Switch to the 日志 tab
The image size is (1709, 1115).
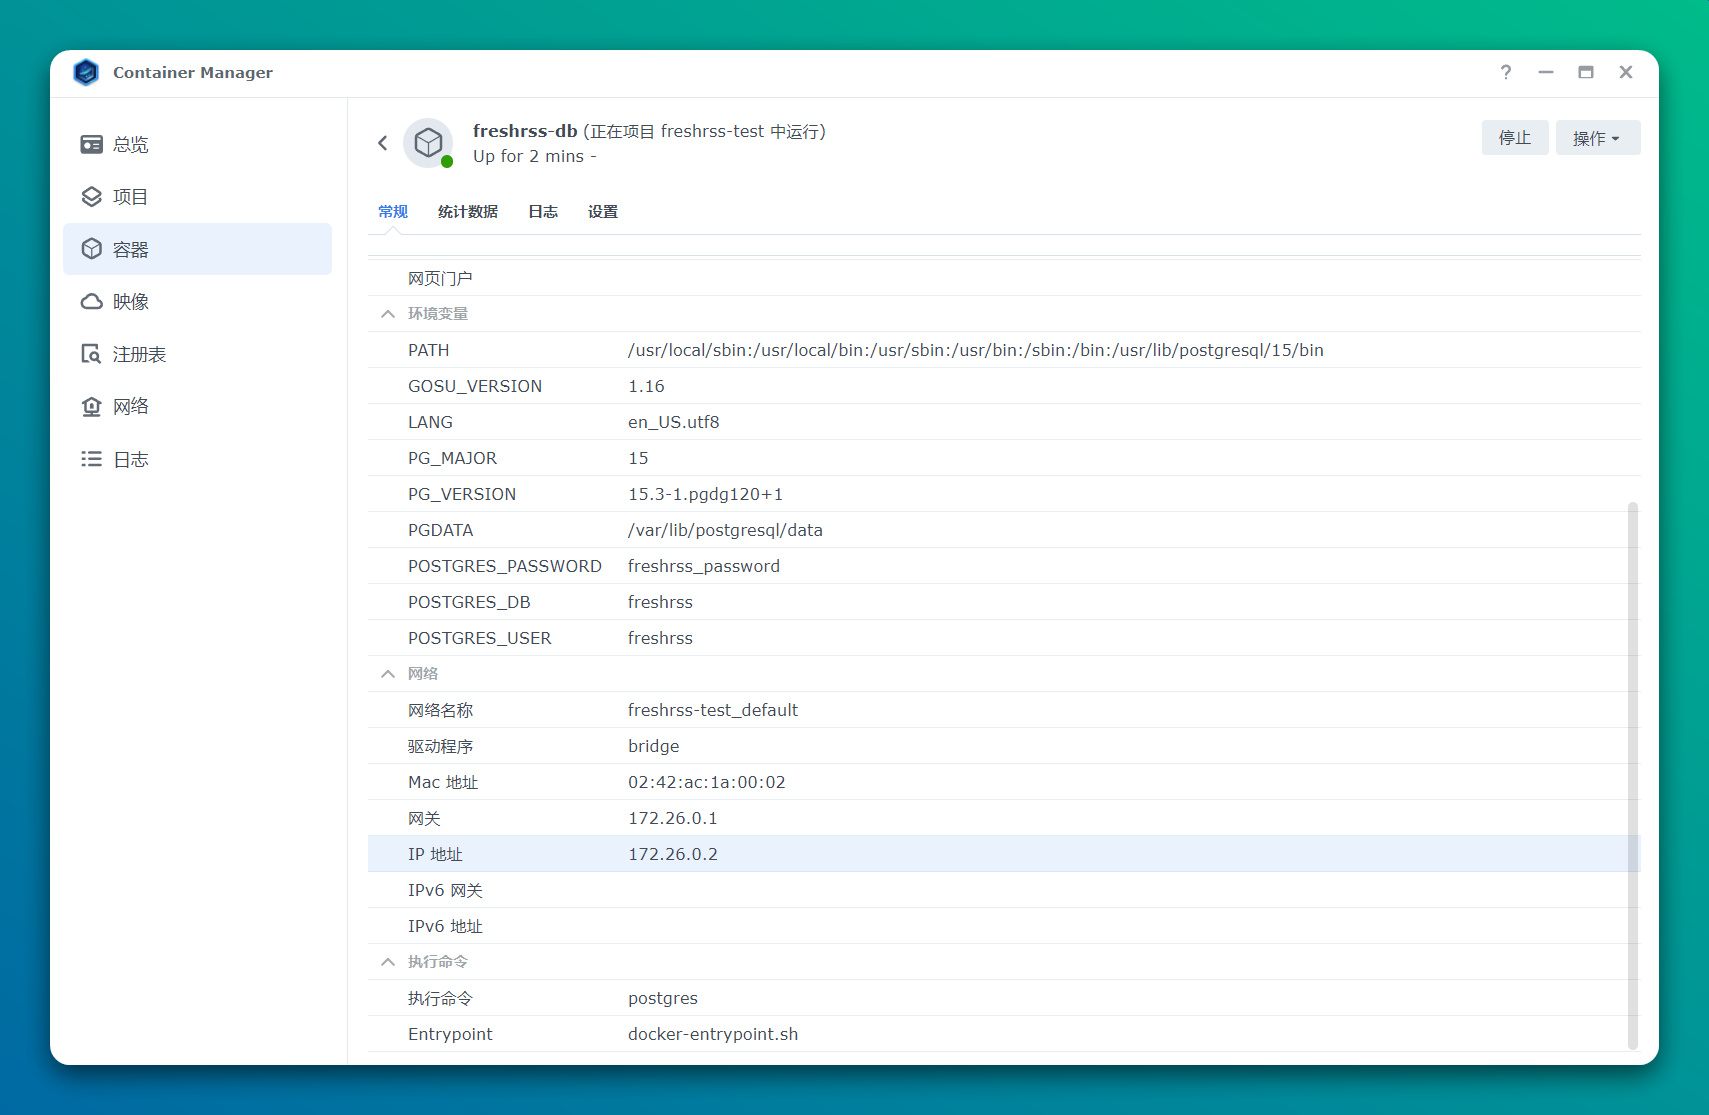coord(543,212)
